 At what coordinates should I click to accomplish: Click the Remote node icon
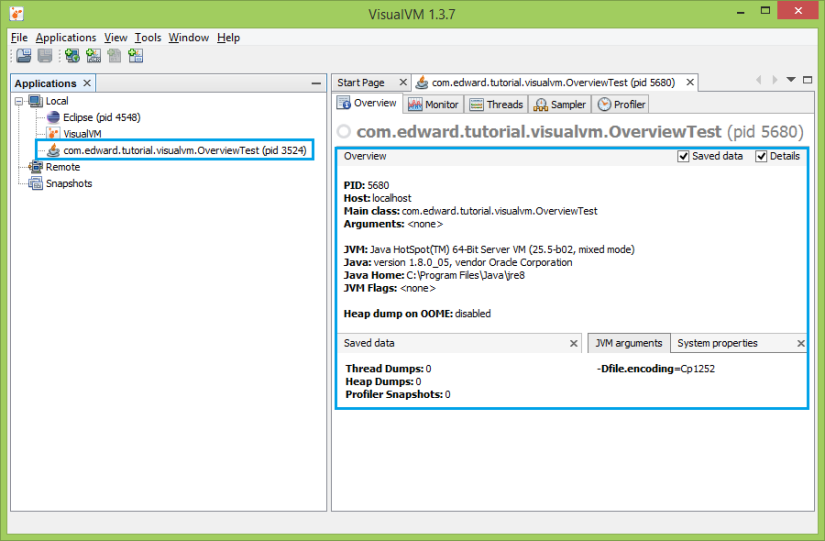36,167
